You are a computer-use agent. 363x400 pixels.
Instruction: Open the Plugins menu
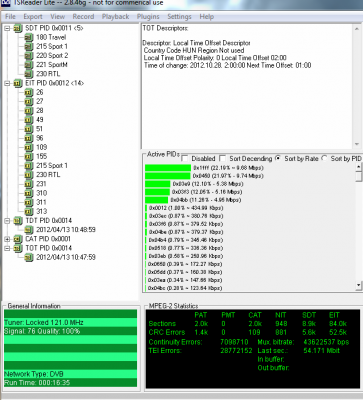tap(148, 17)
